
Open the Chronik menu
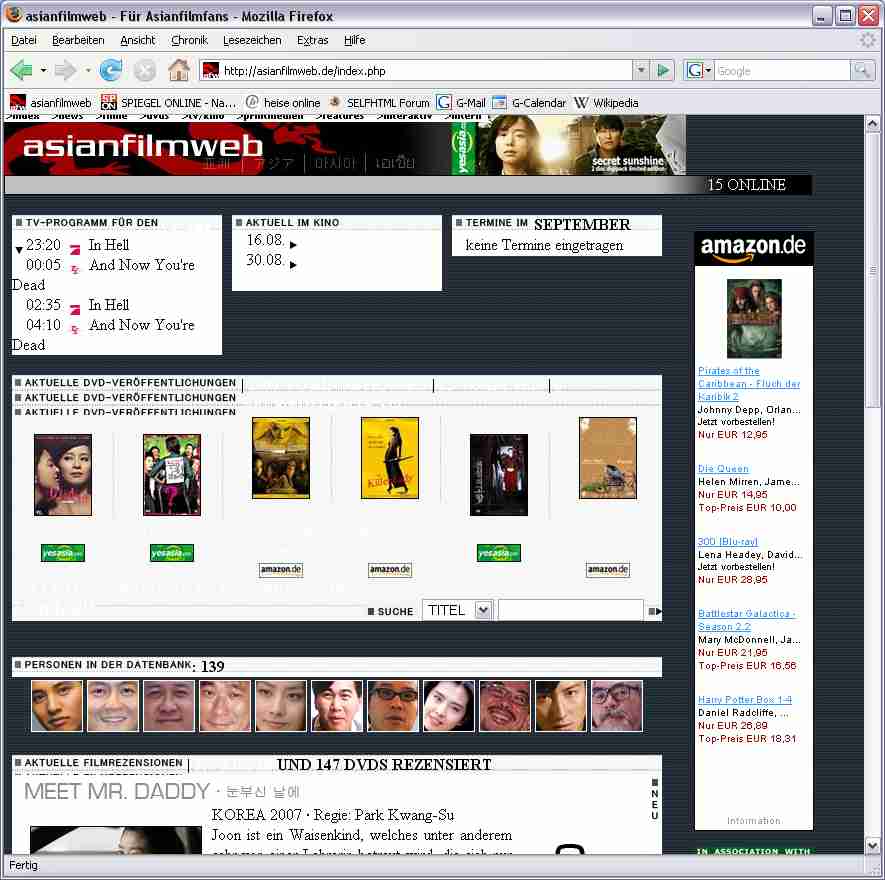coord(189,40)
